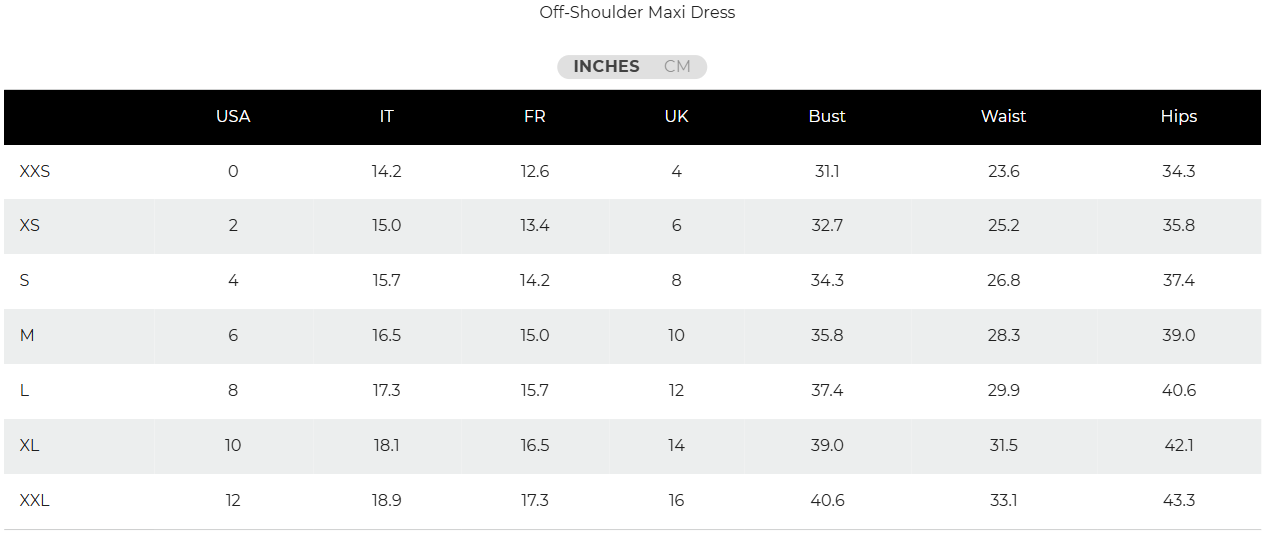Image resolution: width=1263 pixels, height=535 pixels.
Task: Click the Bust column header
Action: (x=827, y=117)
